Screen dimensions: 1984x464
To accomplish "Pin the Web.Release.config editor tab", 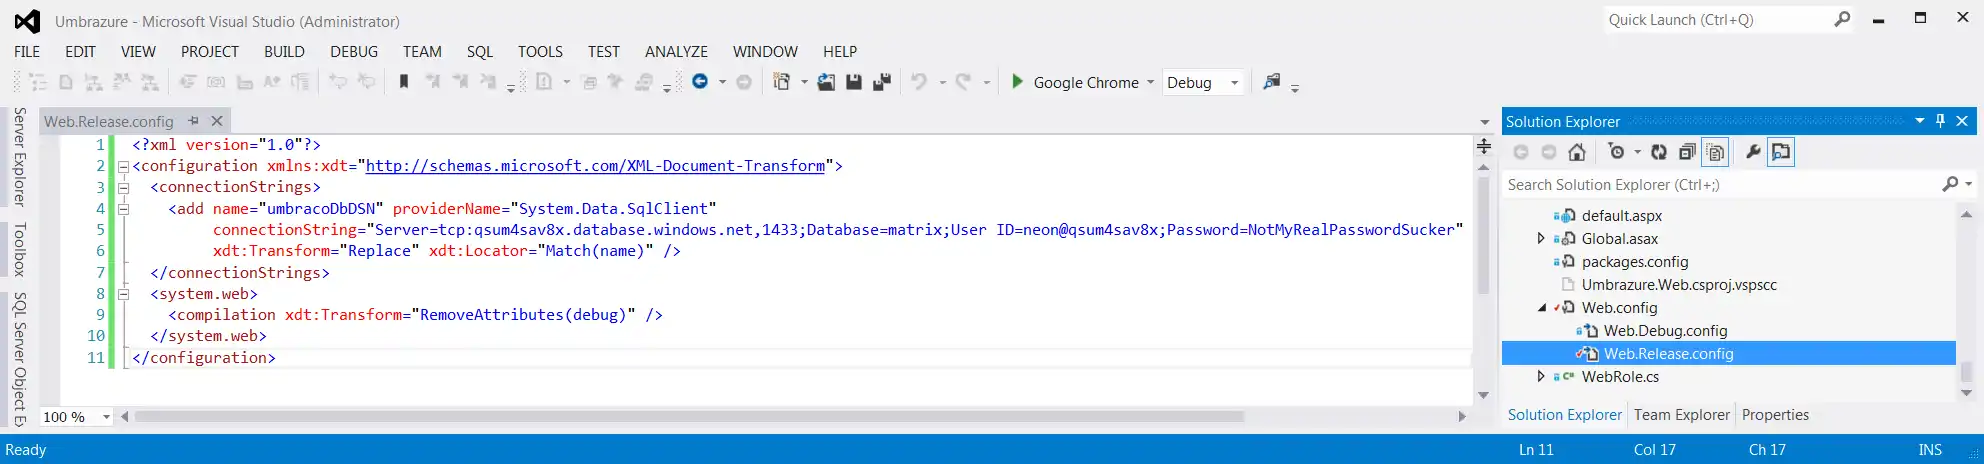I will click(193, 121).
